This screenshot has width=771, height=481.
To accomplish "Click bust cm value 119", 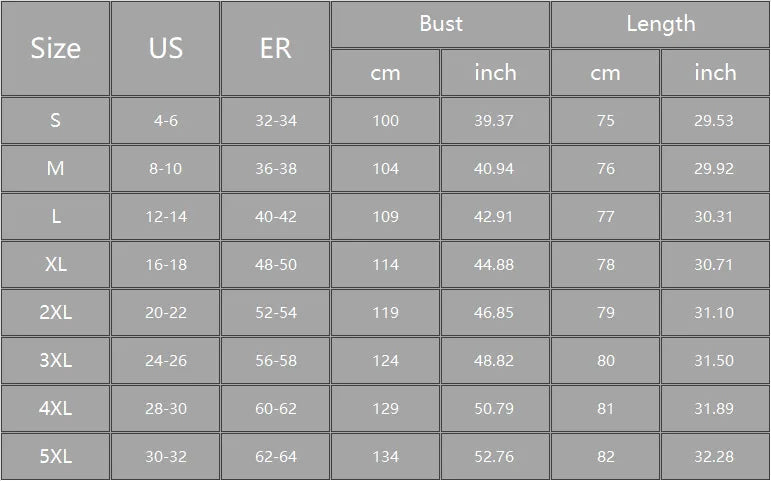I will pyautogui.click(x=386, y=313).
